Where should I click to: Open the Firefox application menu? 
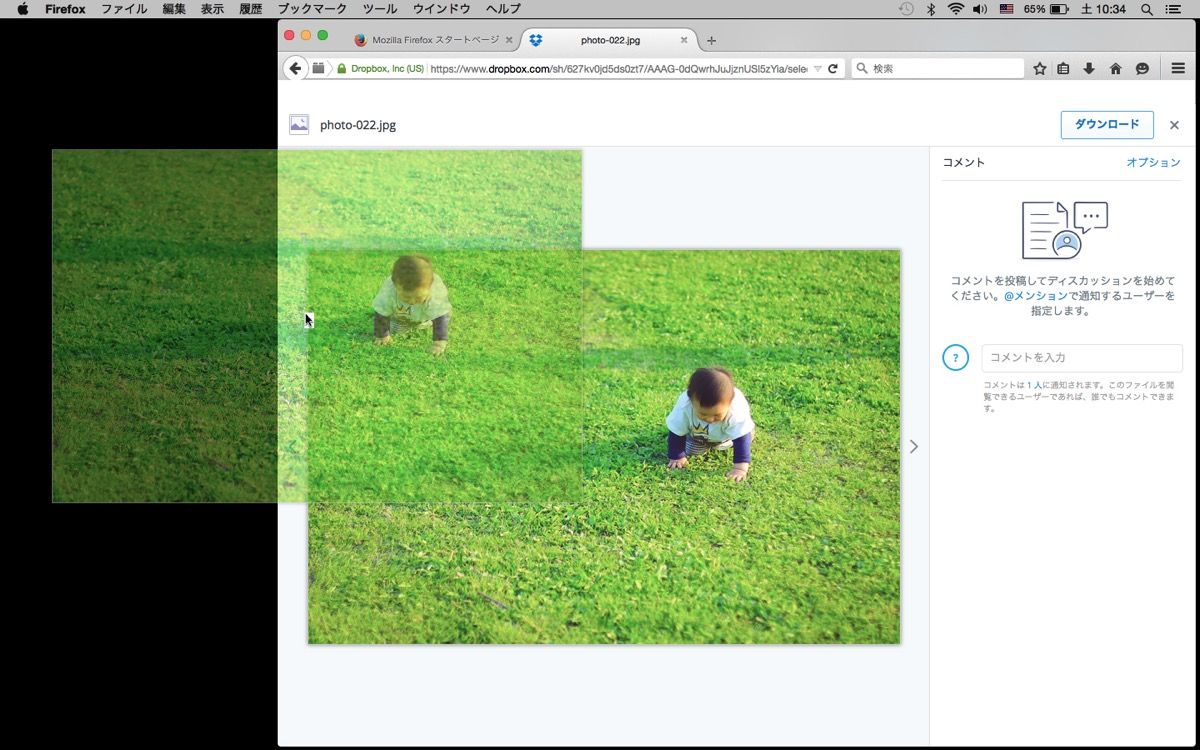click(65, 9)
